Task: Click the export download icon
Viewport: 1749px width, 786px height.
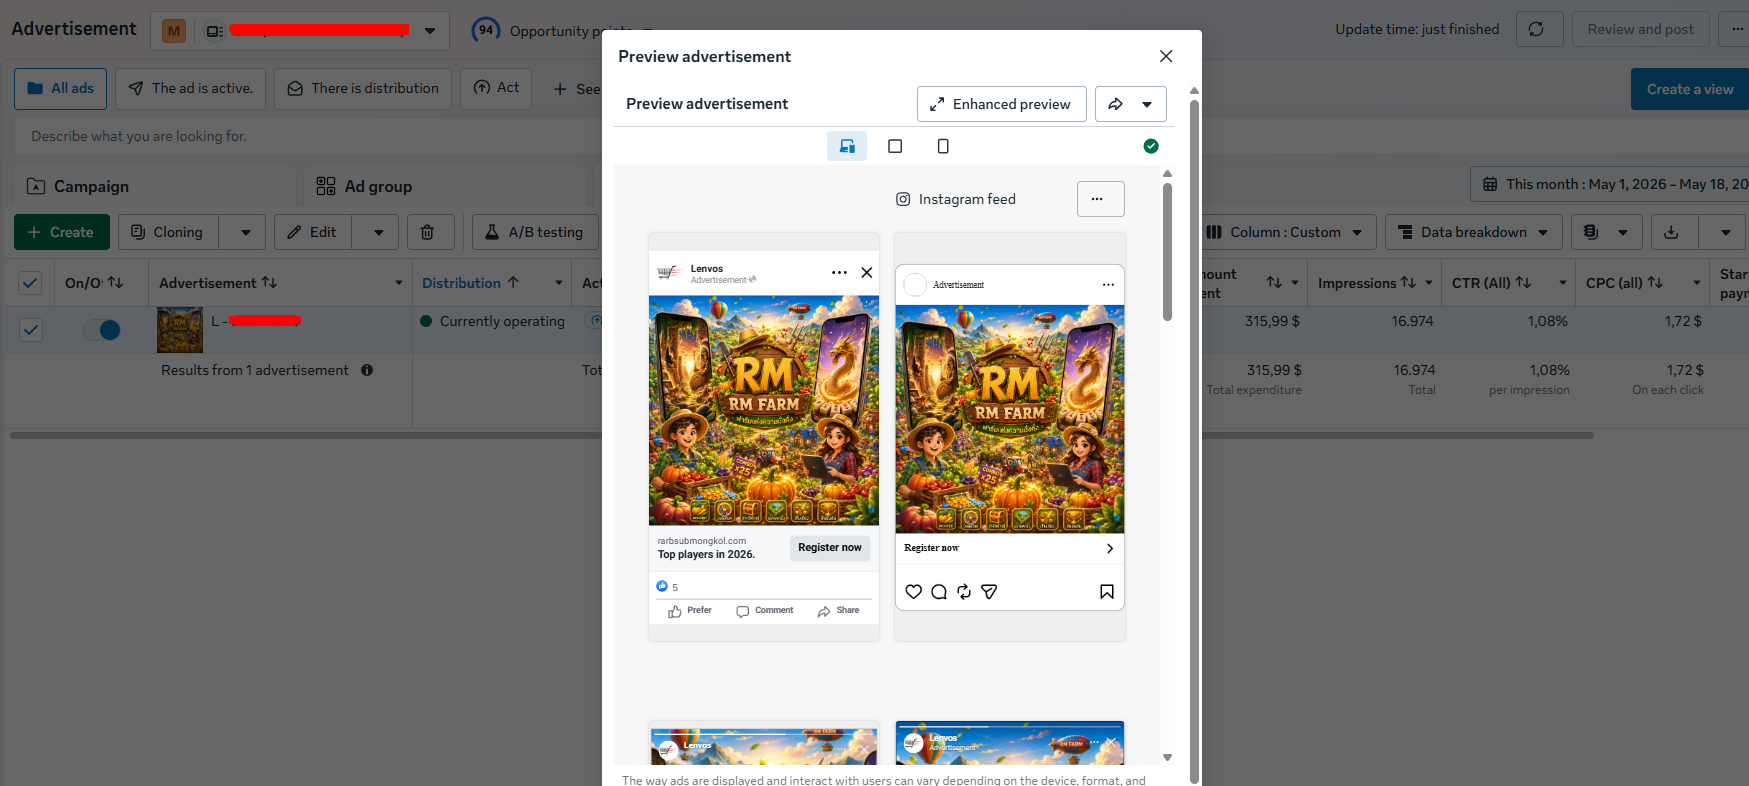Action: [1671, 232]
